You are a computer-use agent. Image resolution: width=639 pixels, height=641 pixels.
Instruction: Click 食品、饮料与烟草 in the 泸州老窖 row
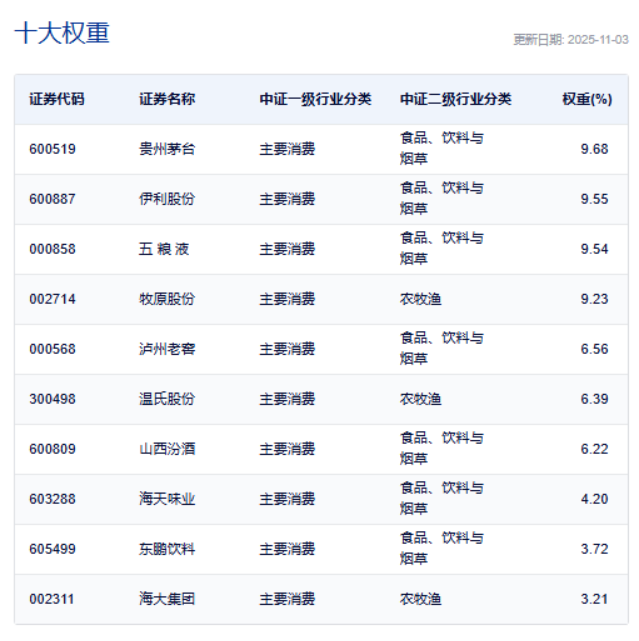pos(442,348)
